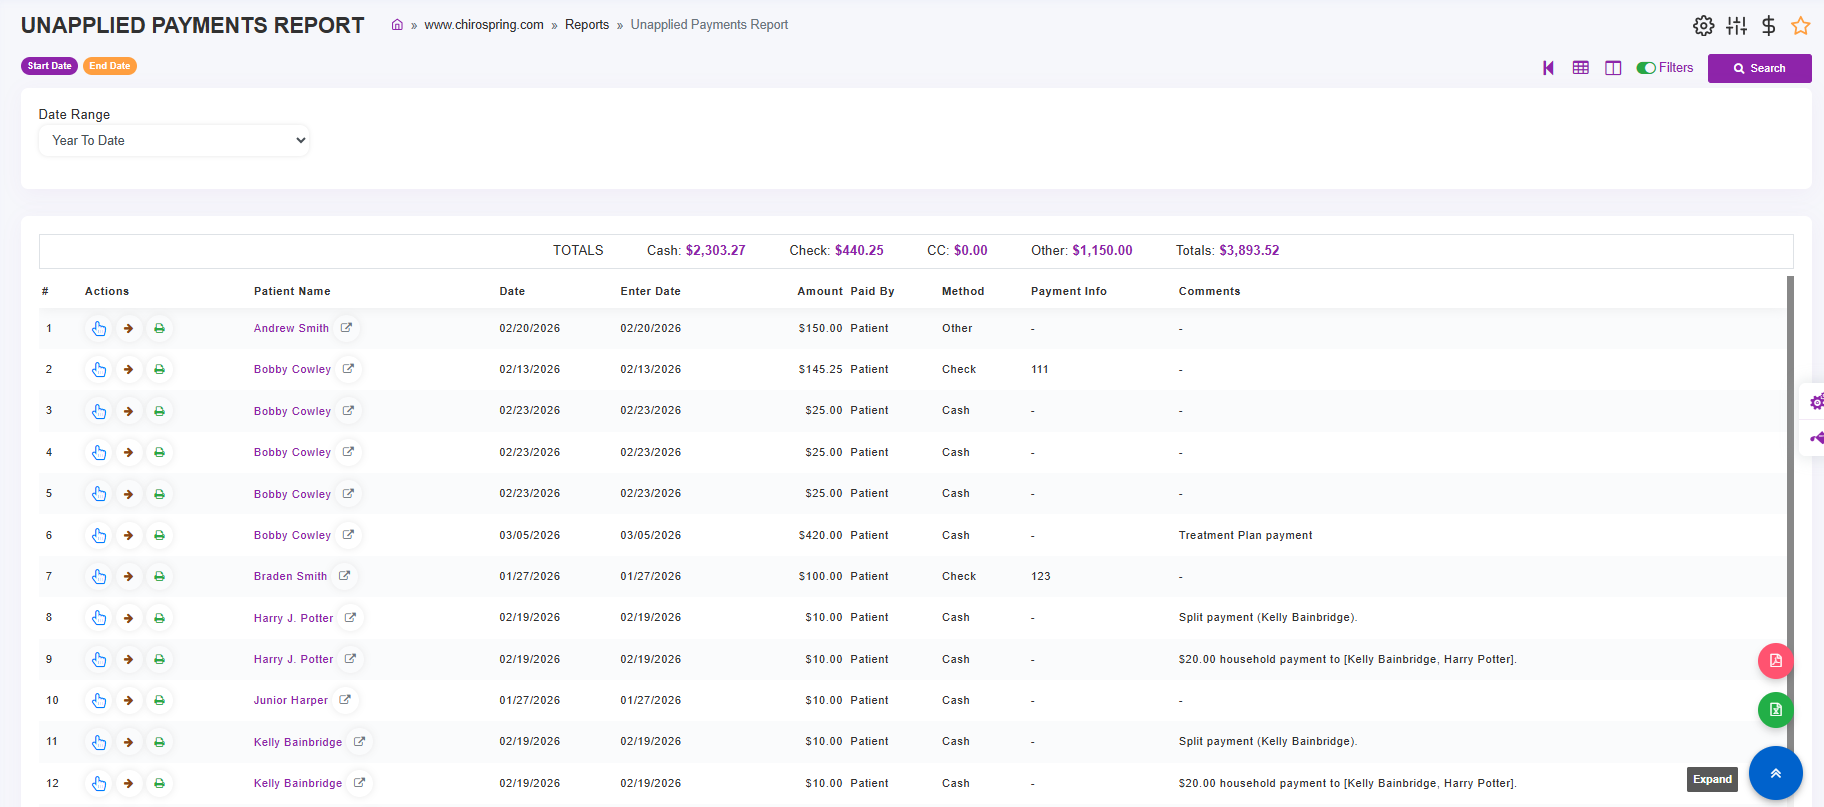Click arrow action icon for Braden Smith row
This screenshot has height=807, width=1824.
pos(128,576)
